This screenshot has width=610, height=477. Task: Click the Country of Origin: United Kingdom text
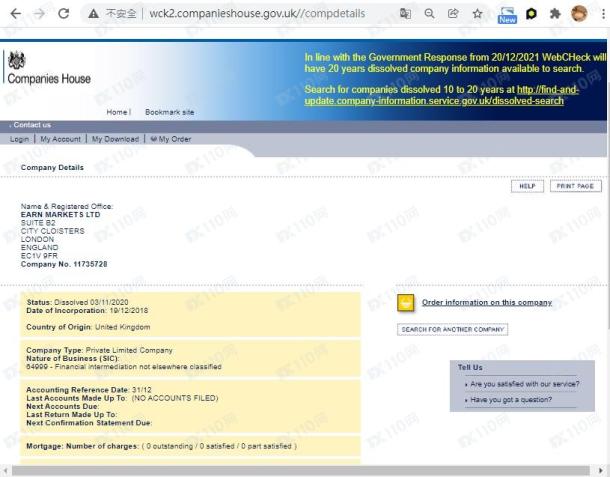pos(88,327)
